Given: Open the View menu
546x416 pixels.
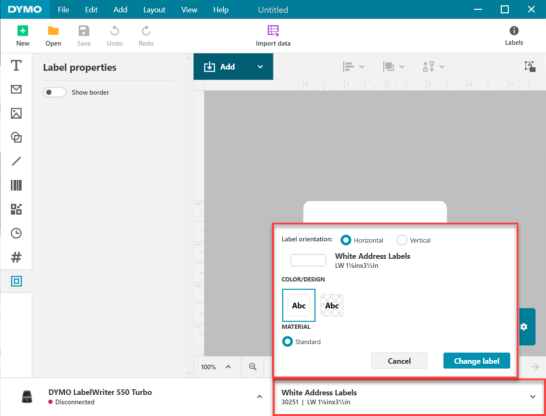Looking at the screenshot, I should [x=189, y=10].
